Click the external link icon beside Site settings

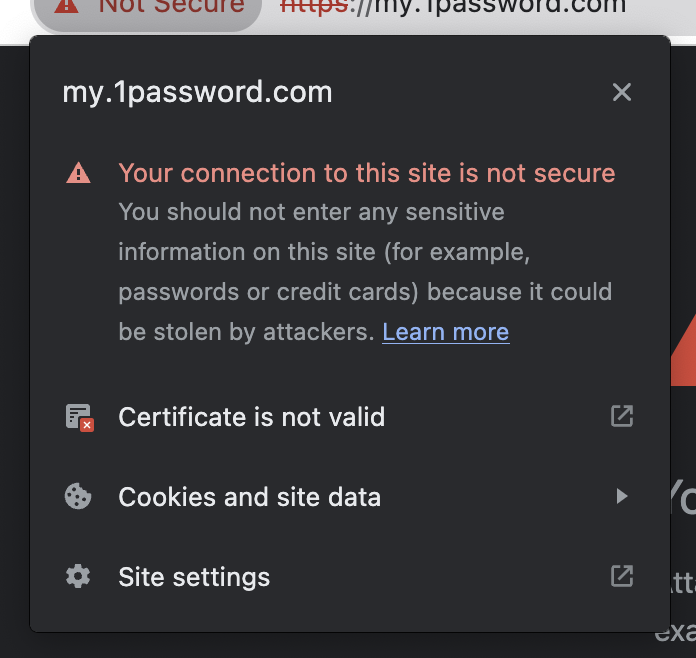(x=622, y=576)
